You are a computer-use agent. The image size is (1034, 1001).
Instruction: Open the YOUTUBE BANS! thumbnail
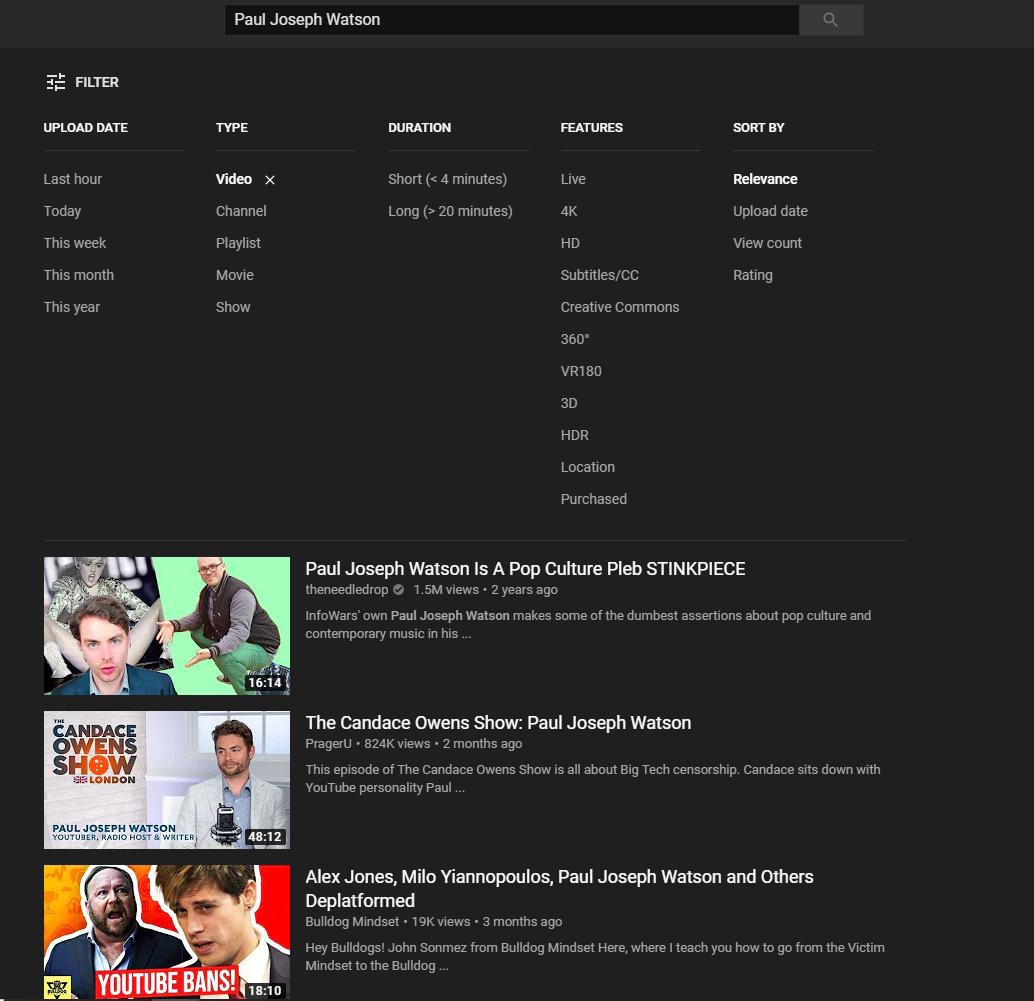coord(167,932)
